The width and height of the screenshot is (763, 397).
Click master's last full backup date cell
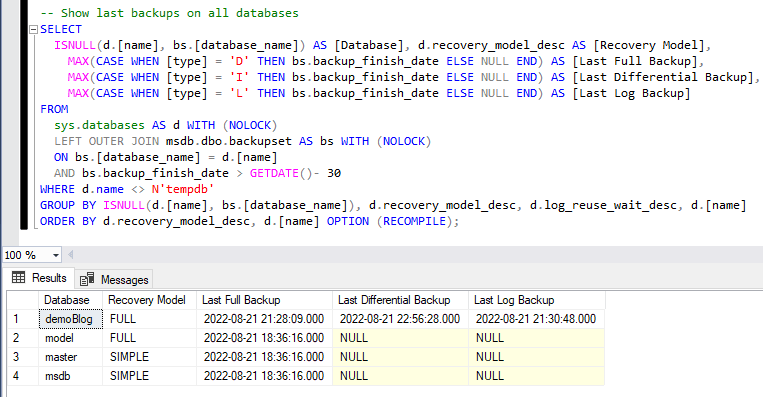pyautogui.click(x=265, y=357)
